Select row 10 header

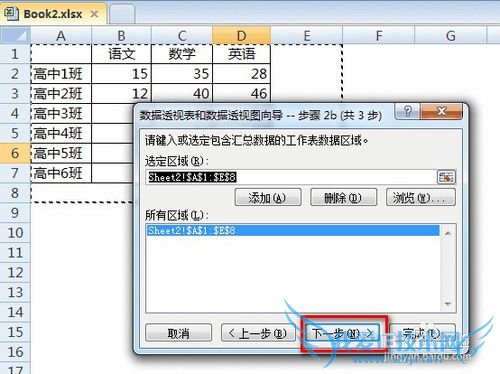click(15, 233)
